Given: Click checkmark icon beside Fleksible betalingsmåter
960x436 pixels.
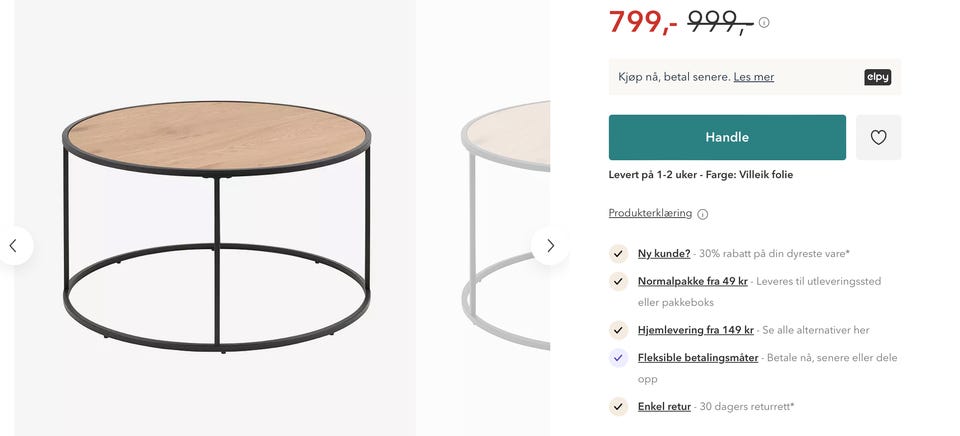Looking at the screenshot, I should click(x=618, y=358).
